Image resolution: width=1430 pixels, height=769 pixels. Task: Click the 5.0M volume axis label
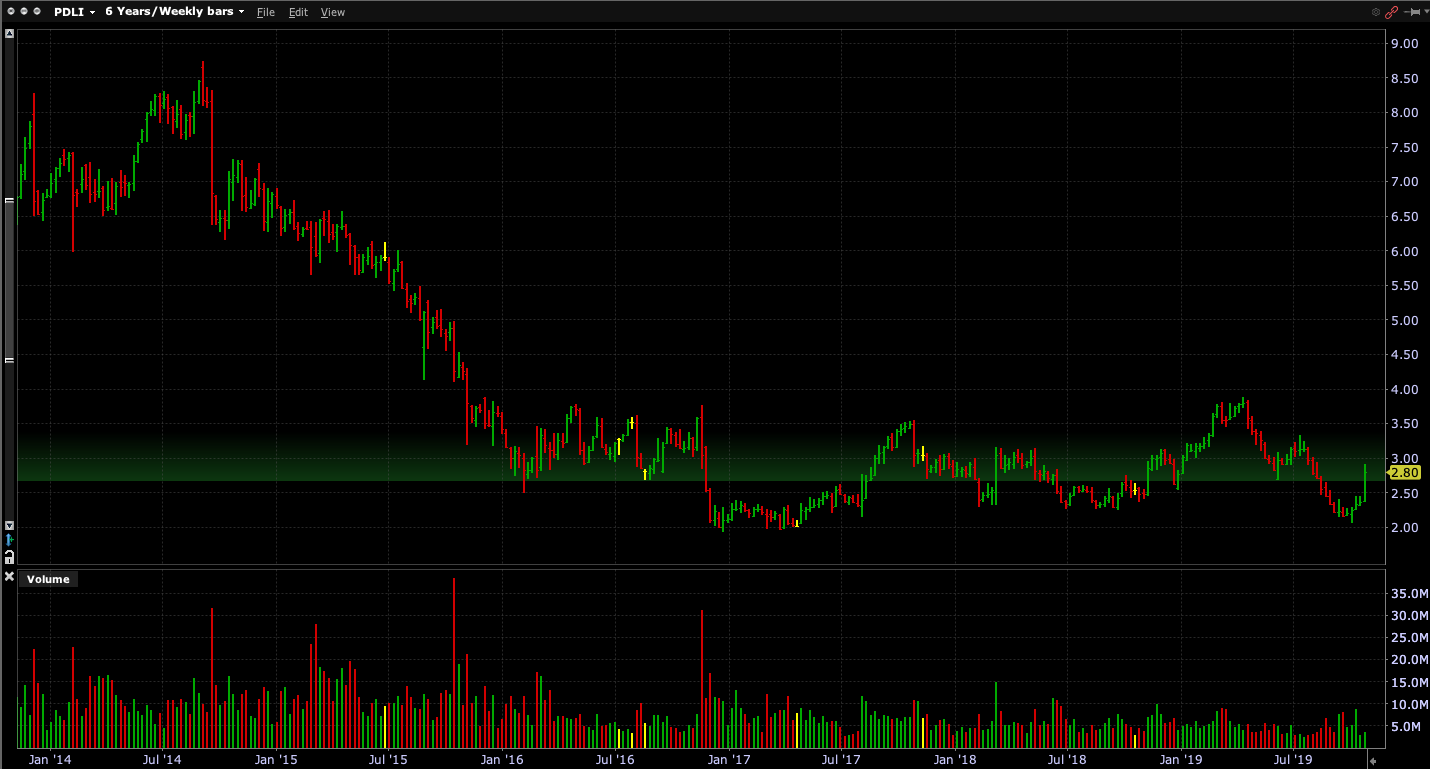[x=1406, y=727]
